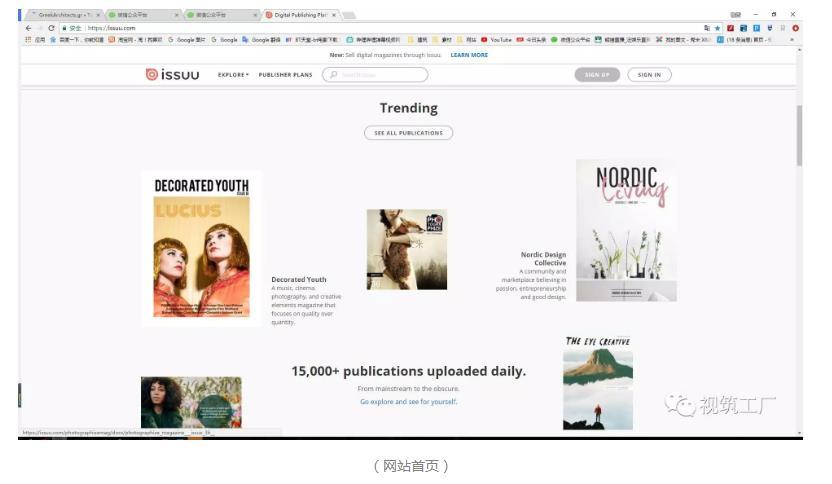The height and width of the screenshot is (484, 832).
Task: Click inside the issuu search field
Action: click(375, 75)
